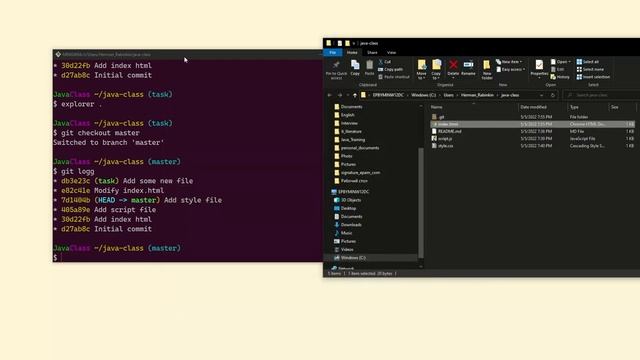Viewport: 640px width, 360px height.
Task: Click Select none in the ribbon
Action: click(590, 69)
